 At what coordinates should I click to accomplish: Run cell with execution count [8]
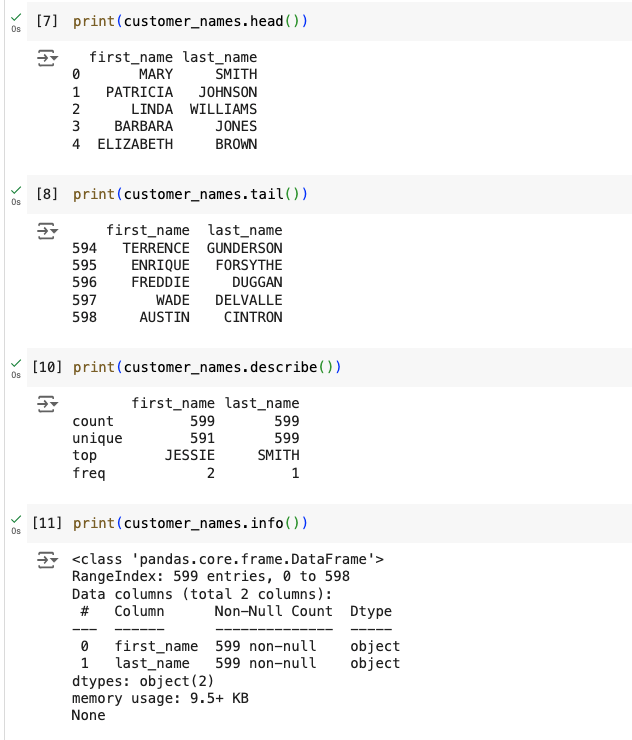point(45,194)
